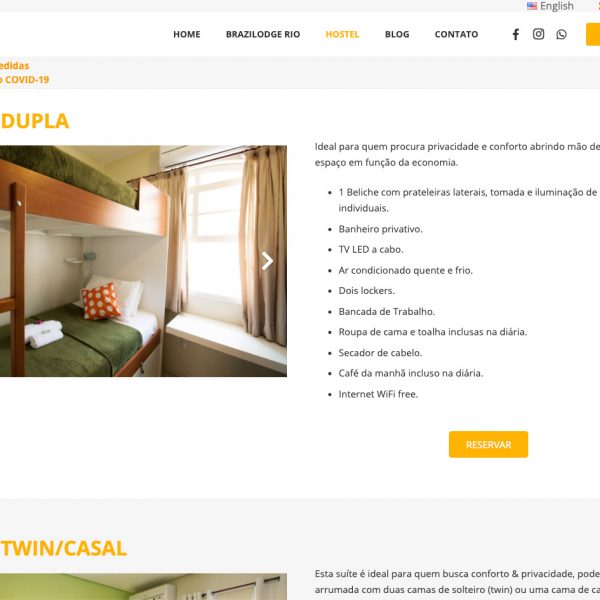Open the Instagram profile icon

[538, 34]
